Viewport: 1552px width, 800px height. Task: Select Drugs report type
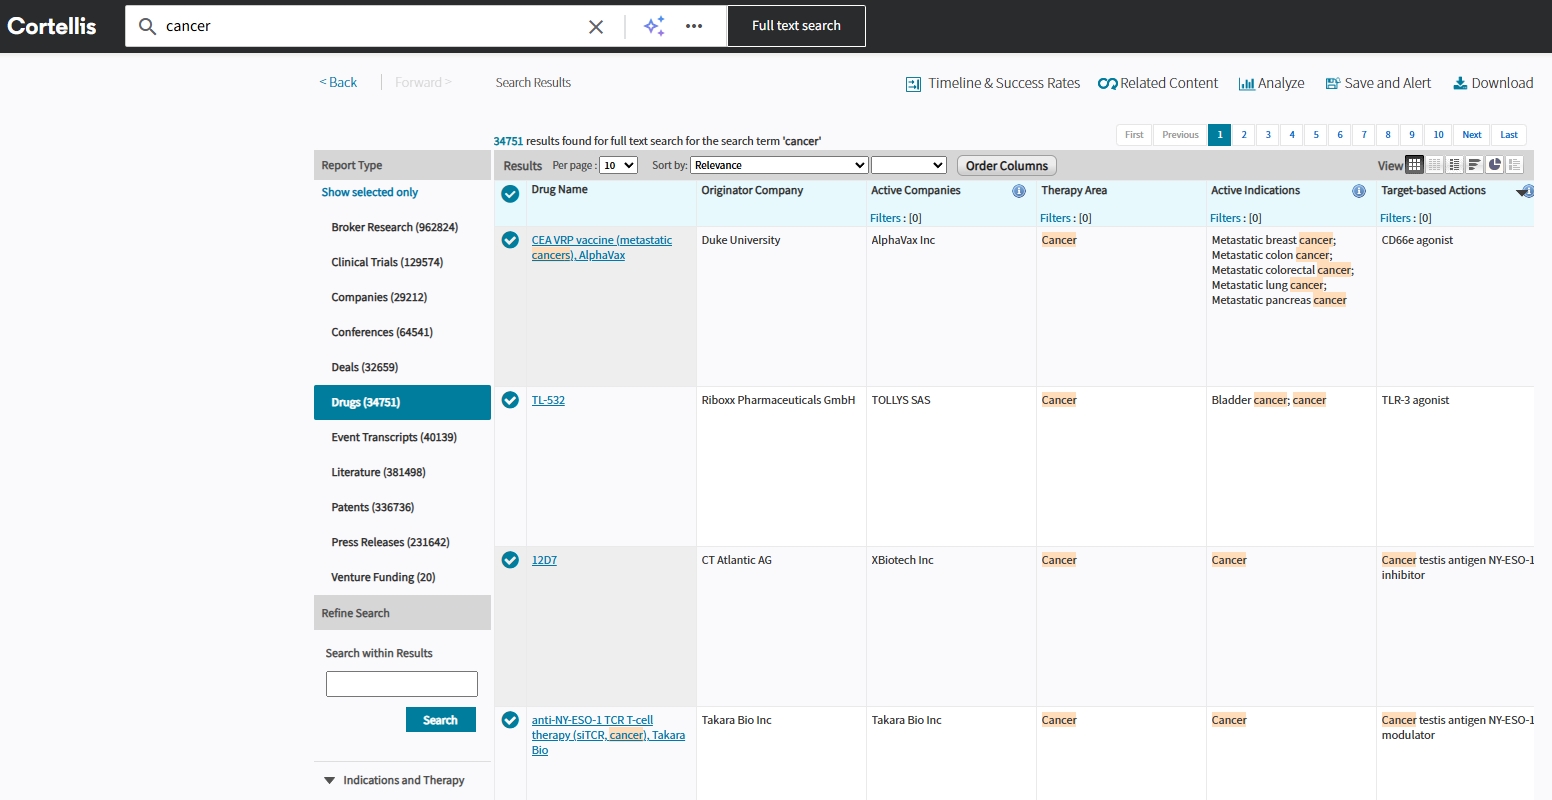pyautogui.click(x=402, y=402)
